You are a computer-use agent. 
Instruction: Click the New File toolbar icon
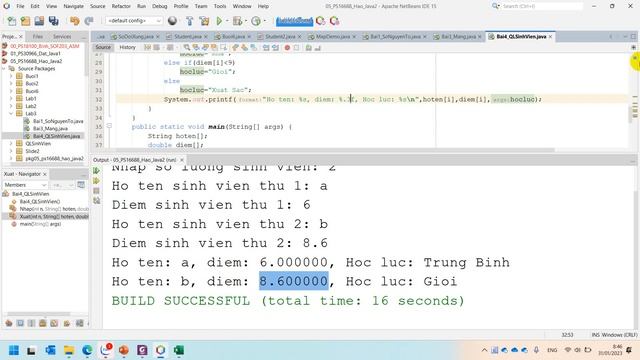[12, 21]
